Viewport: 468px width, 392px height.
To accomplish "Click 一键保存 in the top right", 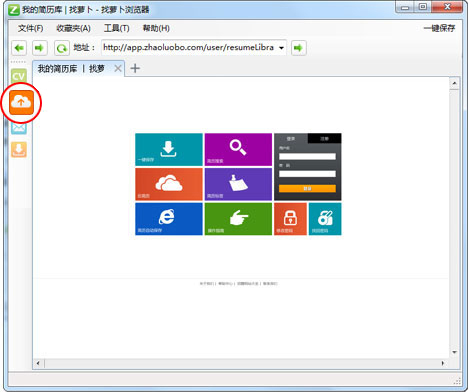I will pyautogui.click(x=439, y=28).
